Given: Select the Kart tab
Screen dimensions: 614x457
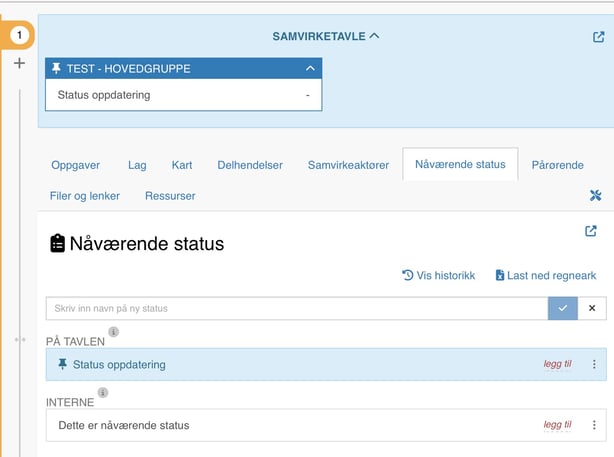Looking at the screenshot, I should [x=182, y=165].
